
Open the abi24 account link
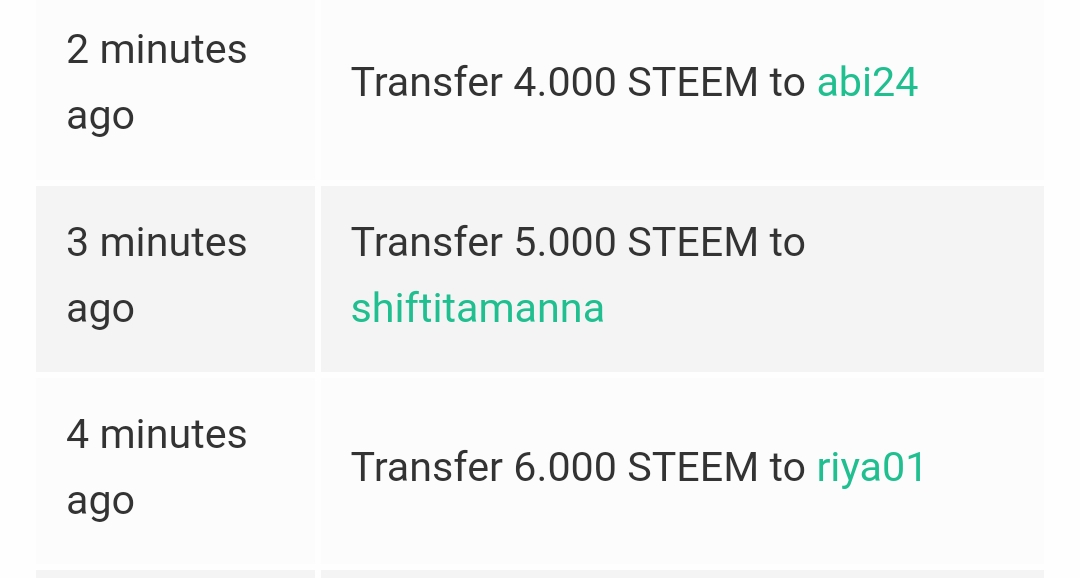[x=867, y=82]
